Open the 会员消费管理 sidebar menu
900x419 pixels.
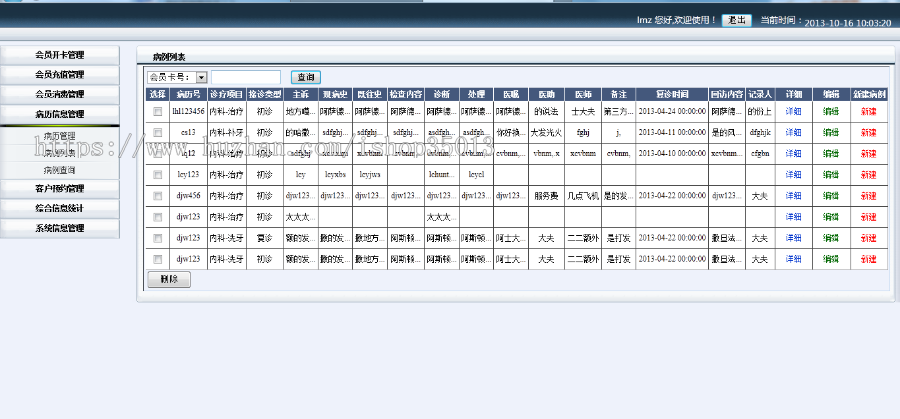(x=60, y=94)
